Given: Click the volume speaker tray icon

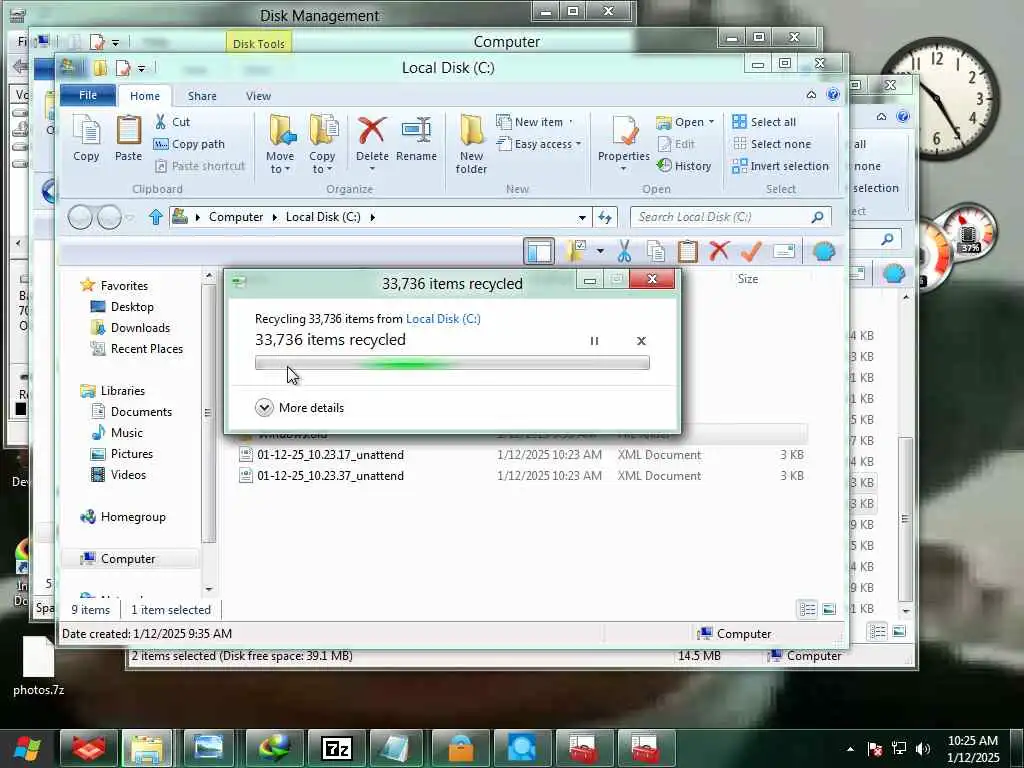Looking at the screenshot, I should pyautogui.click(x=923, y=748).
